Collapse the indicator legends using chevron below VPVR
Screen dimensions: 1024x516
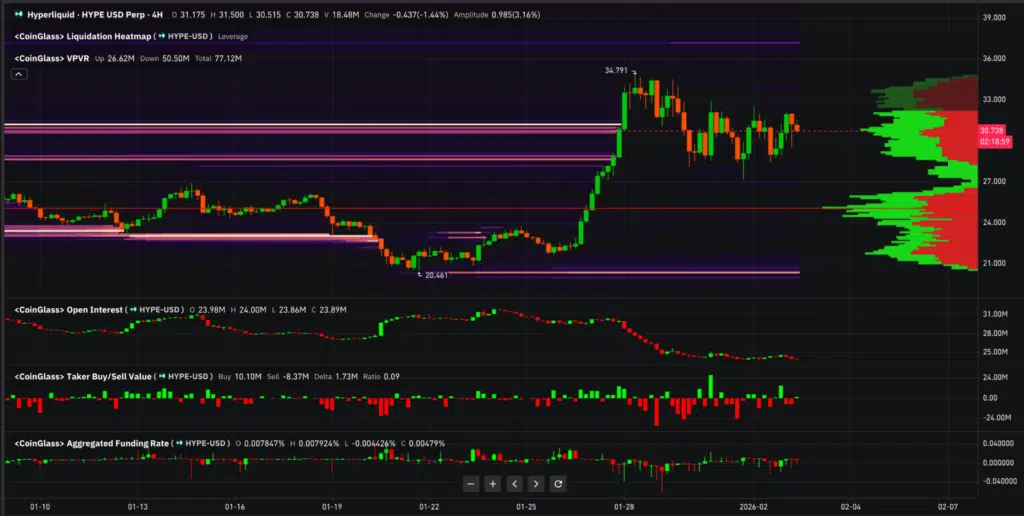click(18, 74)
